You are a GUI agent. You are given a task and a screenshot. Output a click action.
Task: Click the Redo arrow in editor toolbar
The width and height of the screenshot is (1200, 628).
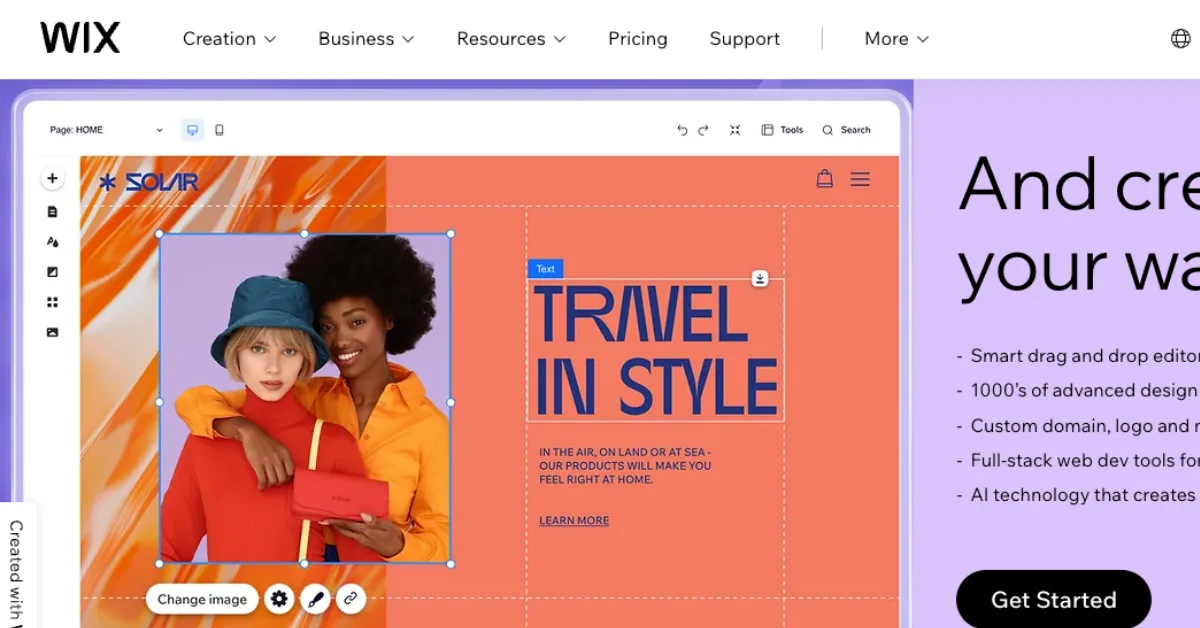point(703,130)
